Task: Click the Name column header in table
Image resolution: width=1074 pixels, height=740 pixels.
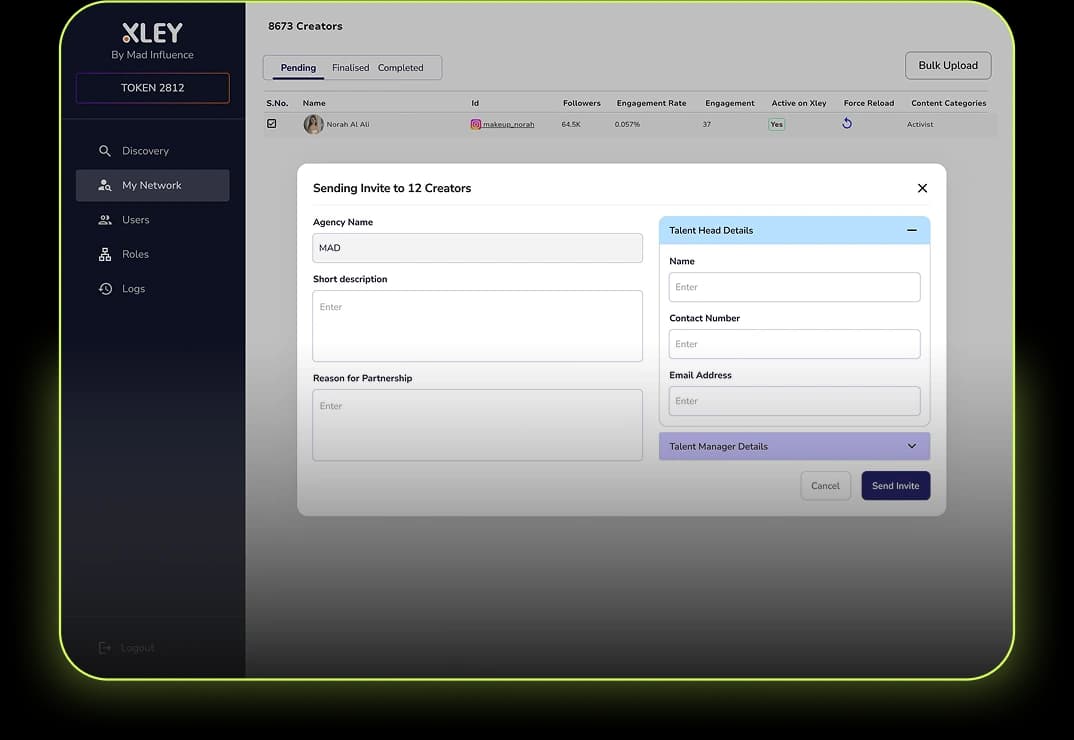Action: (314, 103)
